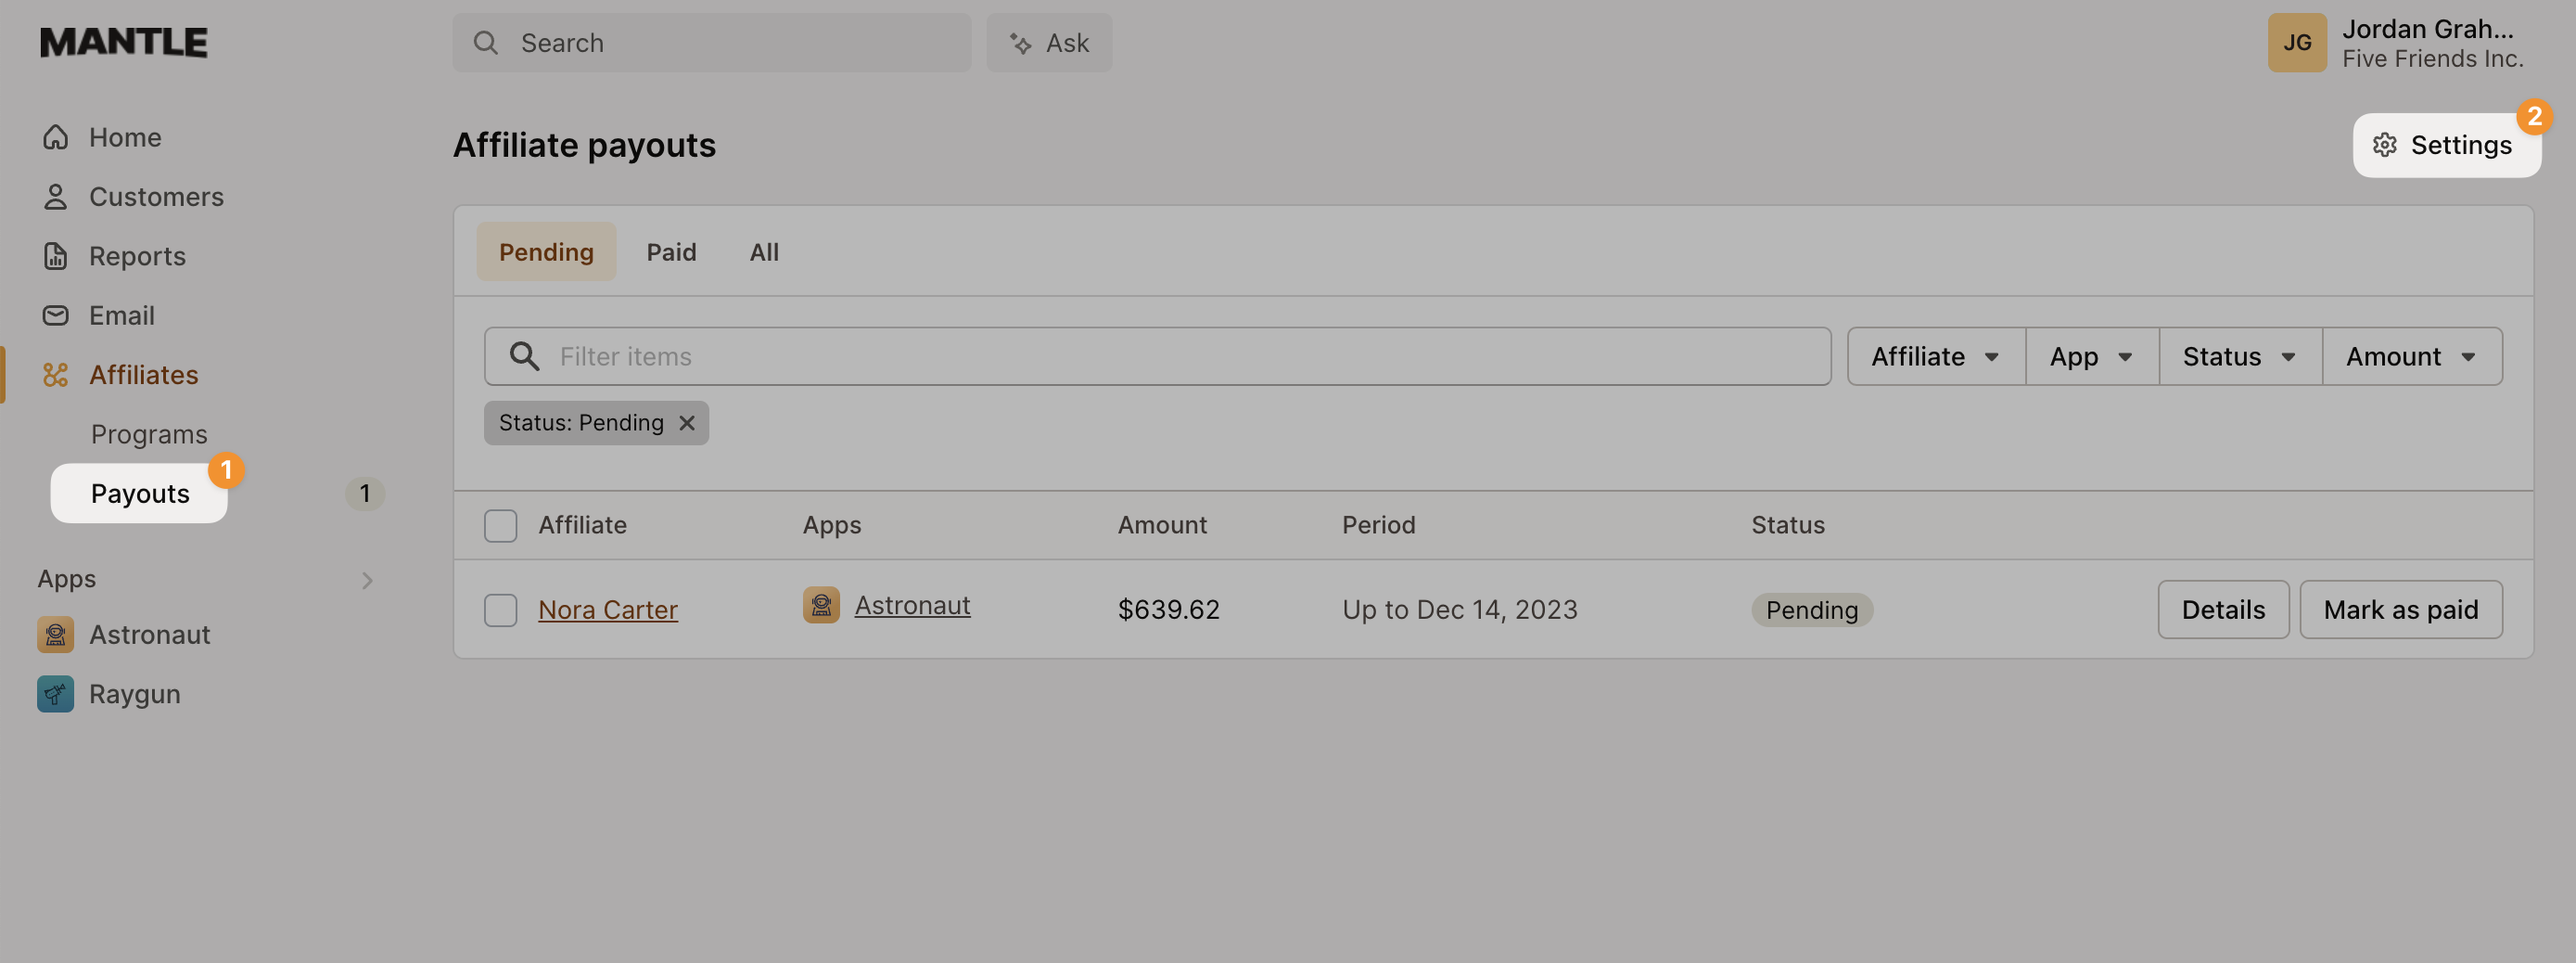Expand the Apps section in the sidebar
The width and height of the screenshot is (2576, 963).
368,579
